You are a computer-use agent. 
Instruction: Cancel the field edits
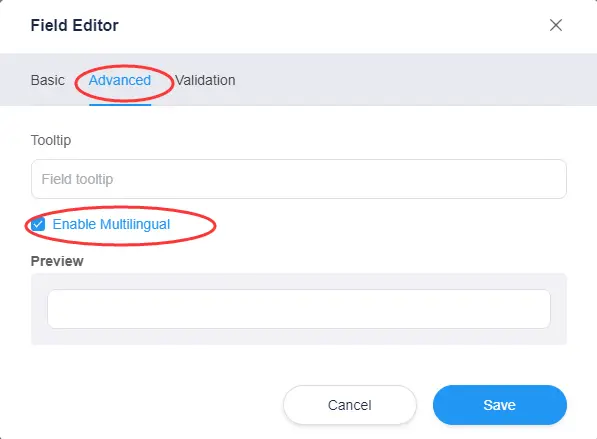pyautogui.click(x=350, y=405)
